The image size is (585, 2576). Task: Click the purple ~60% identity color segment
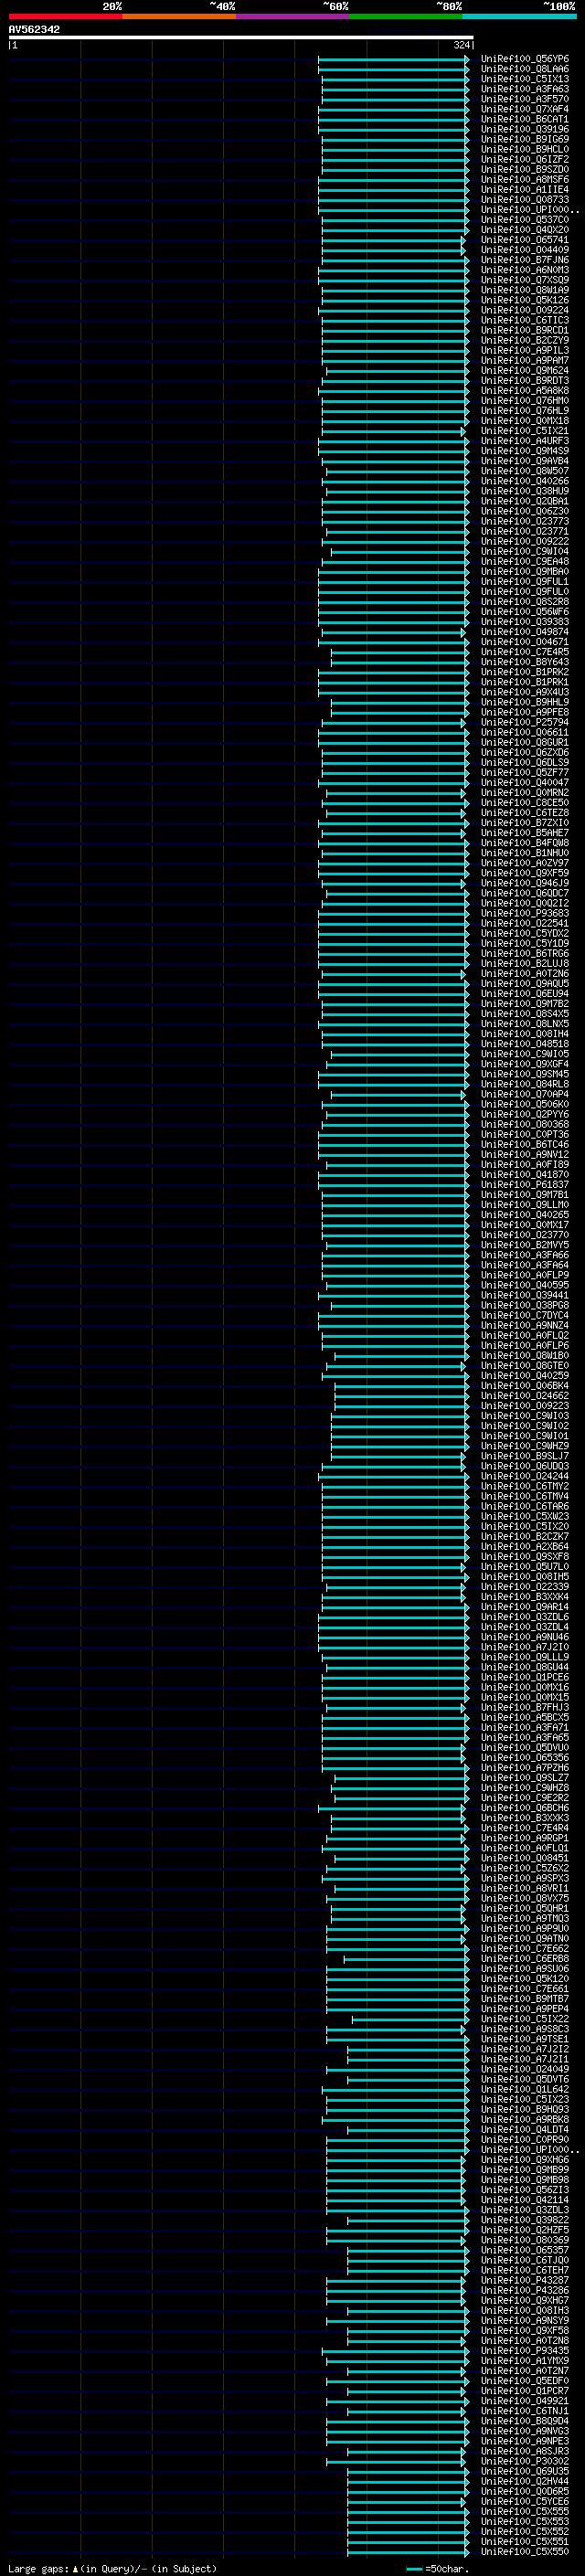pyautogui.click(x=292, y=16)
